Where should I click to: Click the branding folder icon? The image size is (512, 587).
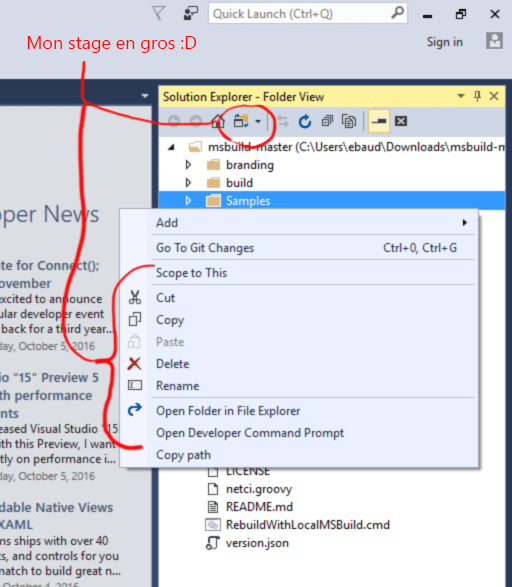pos(213,165)
